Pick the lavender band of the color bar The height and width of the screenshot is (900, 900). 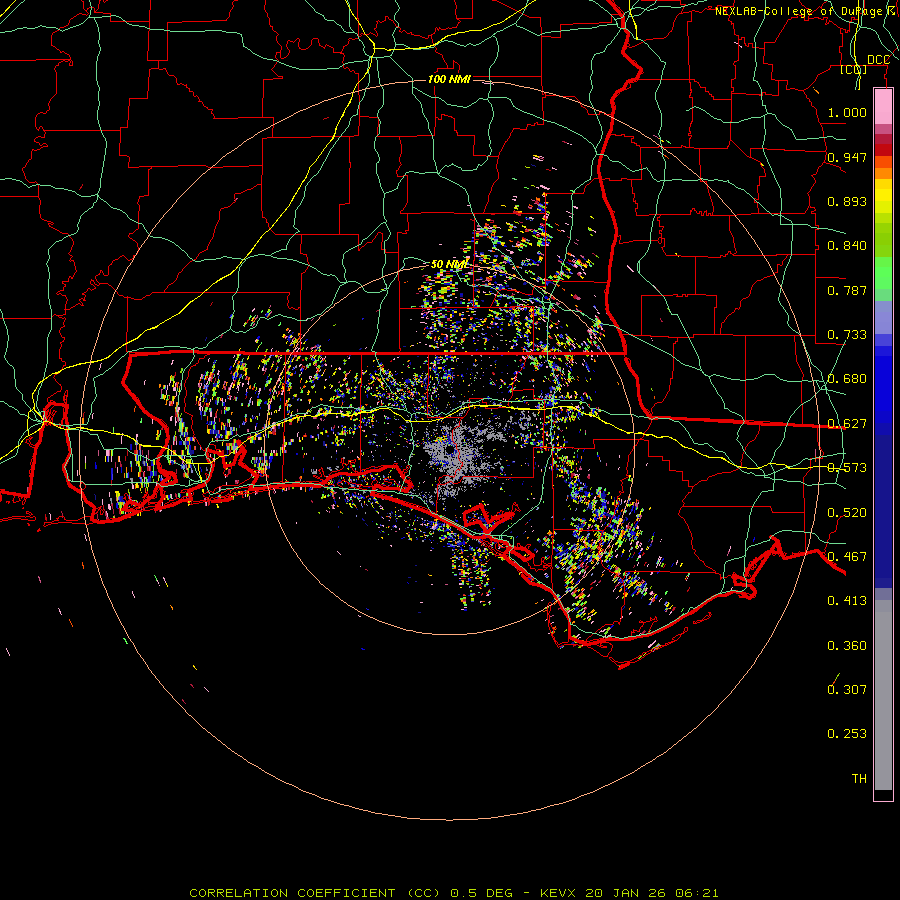(883, 317)
